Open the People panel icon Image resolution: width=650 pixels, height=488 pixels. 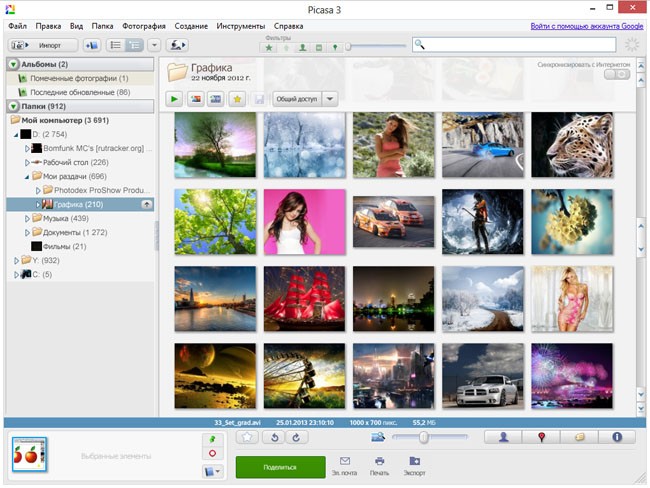[x=503, y=437]
